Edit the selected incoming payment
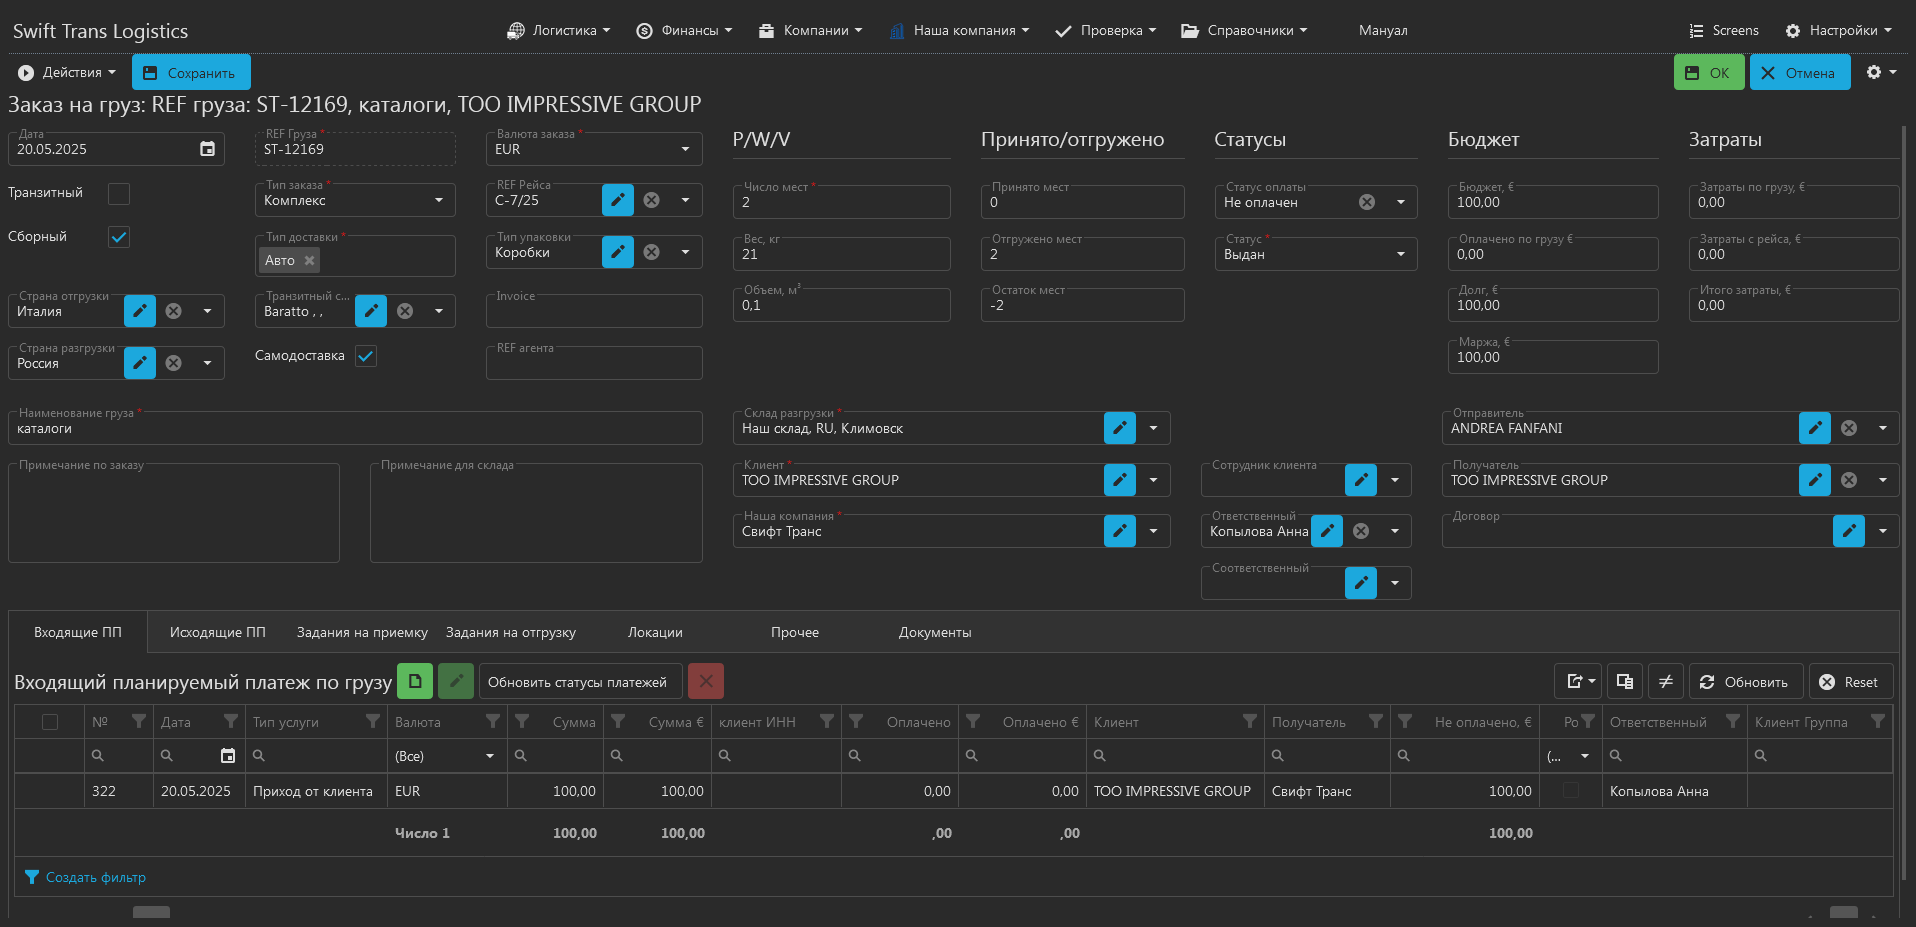 coord(456,681)
